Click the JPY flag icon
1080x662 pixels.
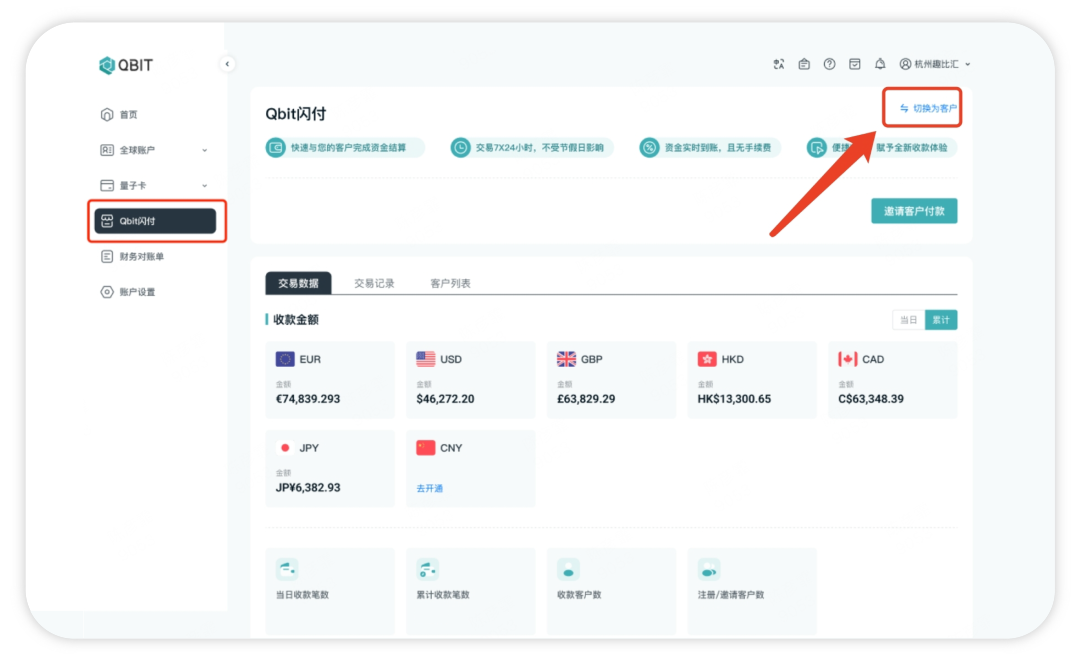[x=285, y=448]
